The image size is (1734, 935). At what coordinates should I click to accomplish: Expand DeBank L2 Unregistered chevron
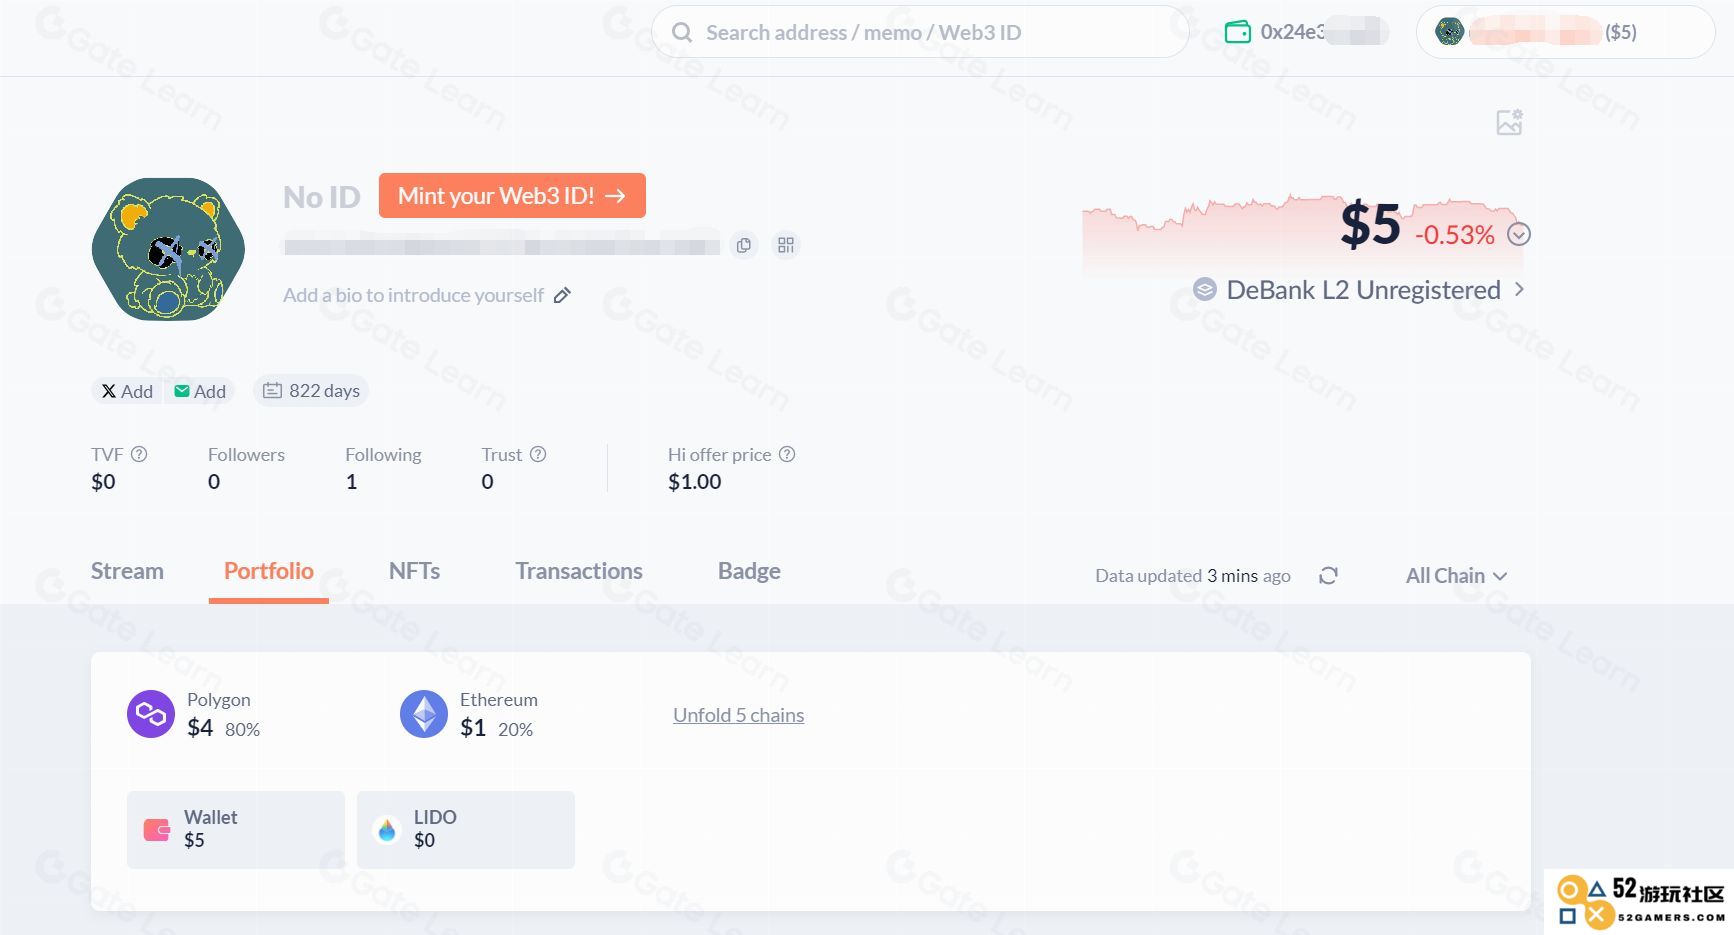click(x=1519, y=289)
